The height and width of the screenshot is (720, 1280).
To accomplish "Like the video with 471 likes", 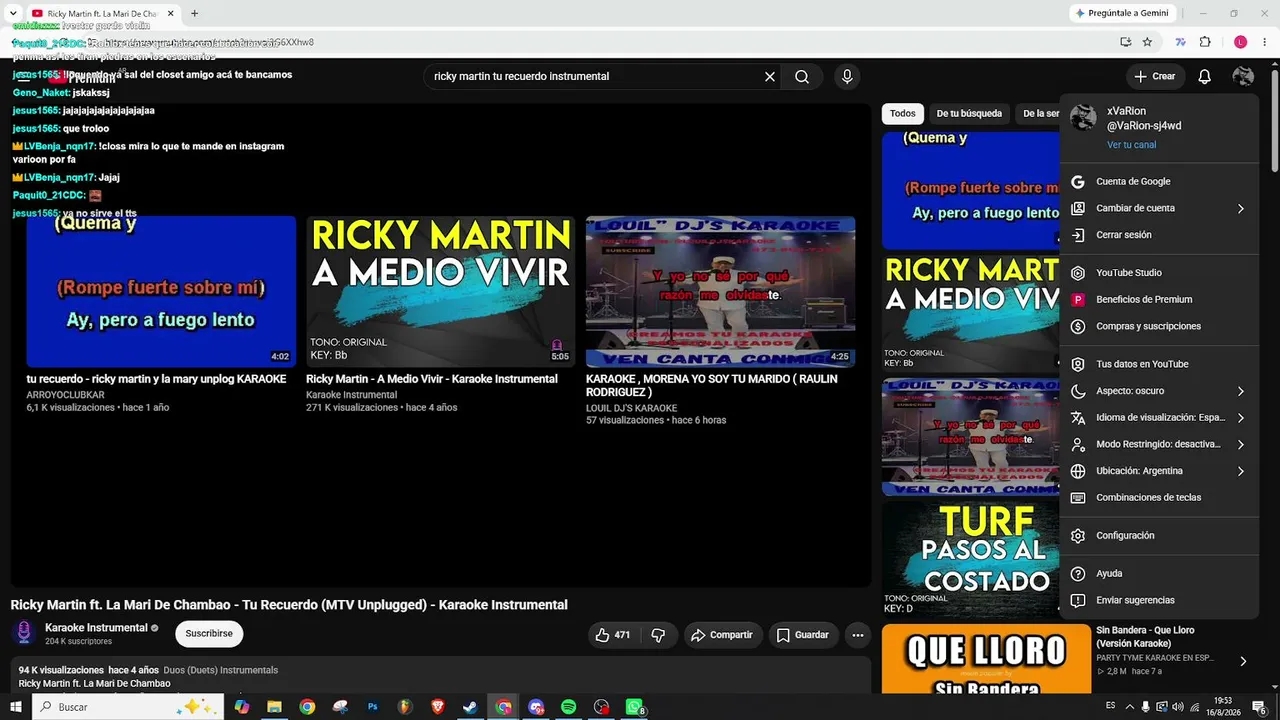I will pos(615,635).
